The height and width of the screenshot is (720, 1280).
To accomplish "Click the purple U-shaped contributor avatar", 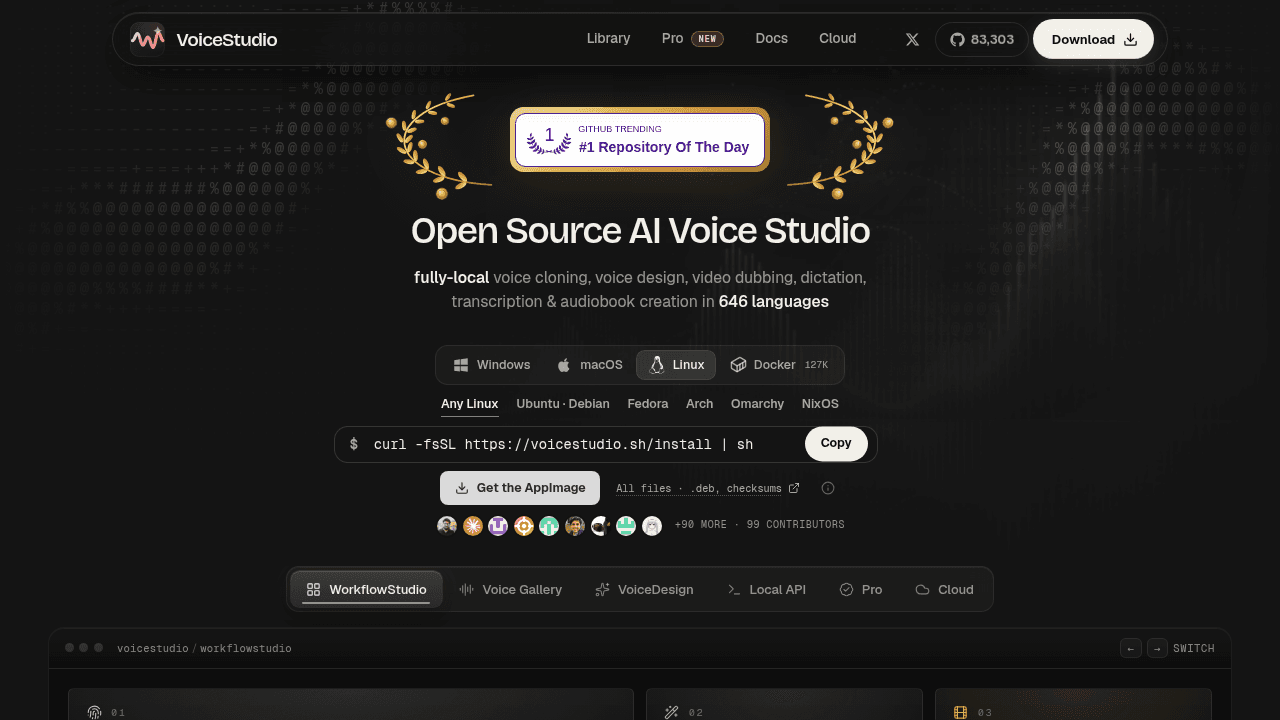I will [498, 525].
